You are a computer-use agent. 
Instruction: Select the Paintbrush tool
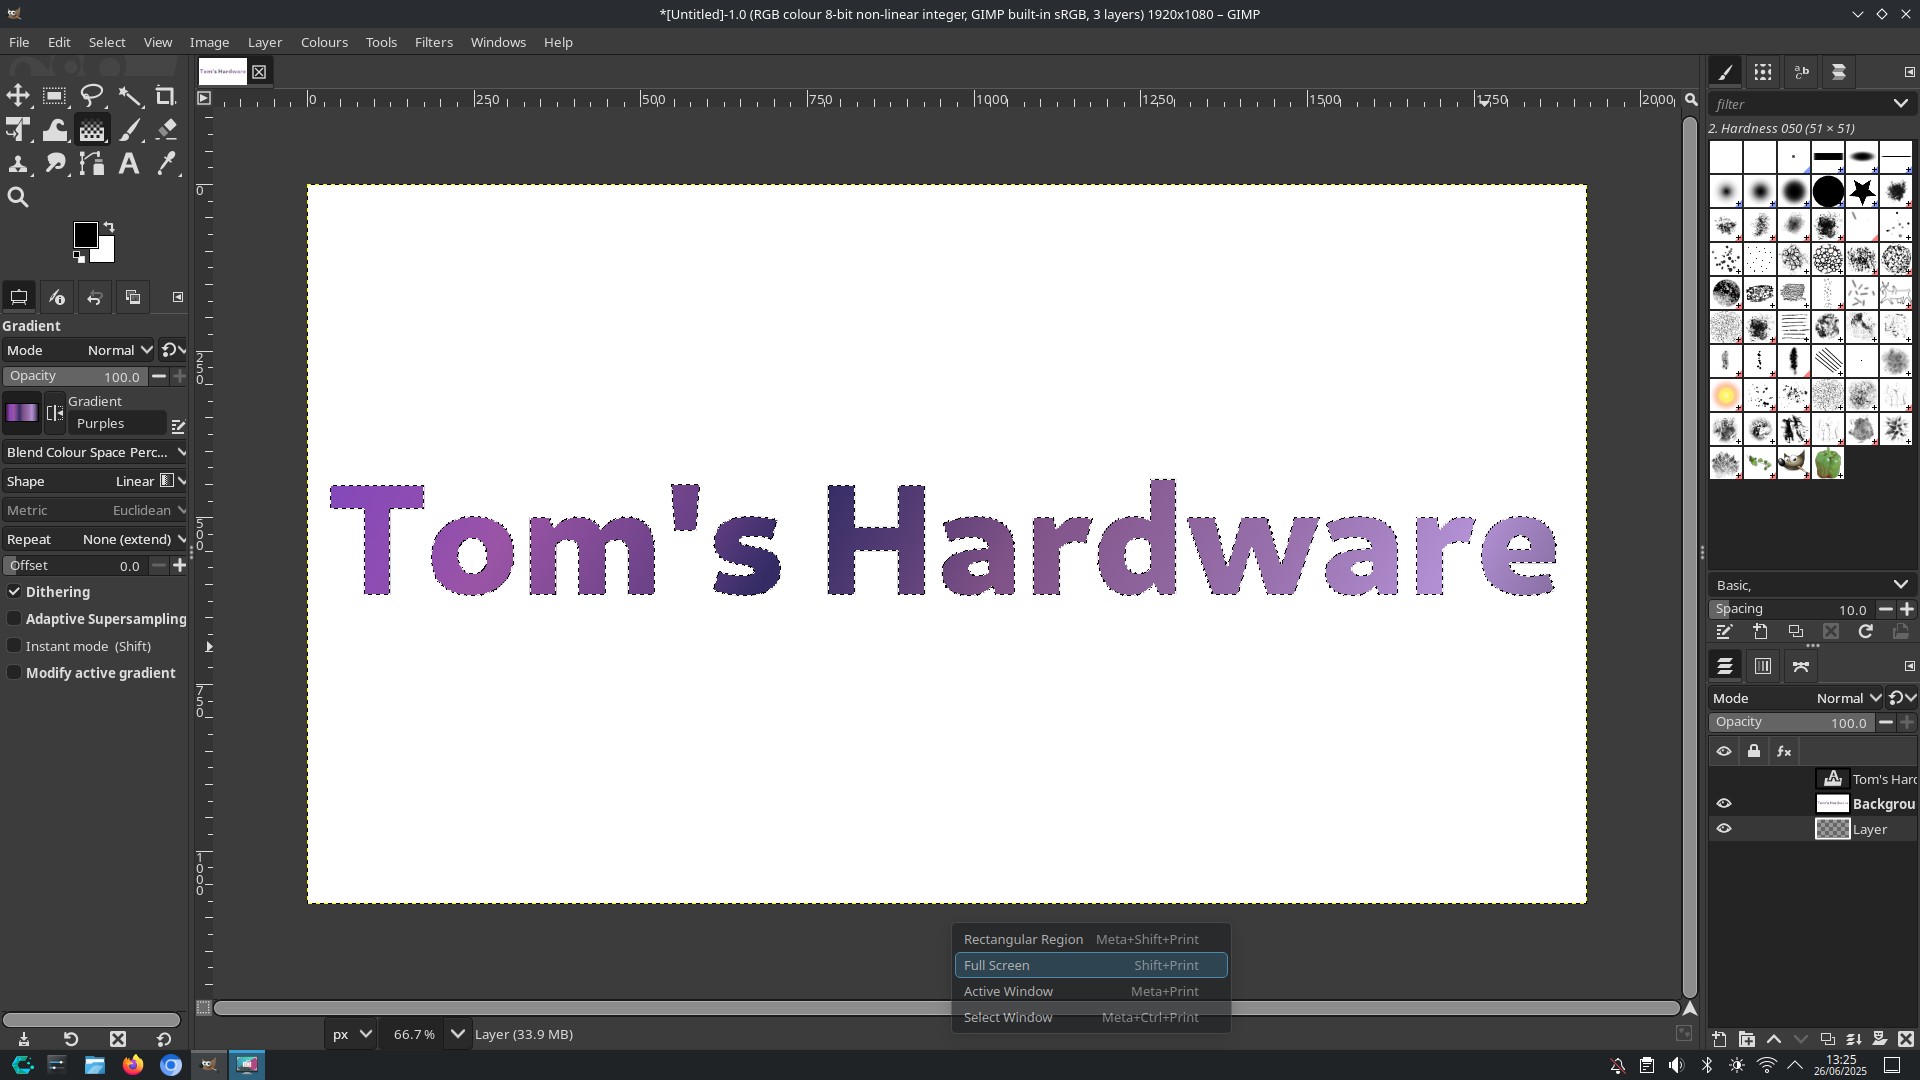click(x=129, y=130)
